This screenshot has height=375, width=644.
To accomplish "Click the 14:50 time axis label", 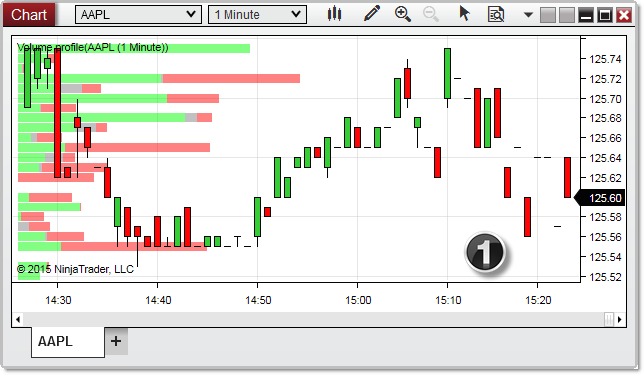I will (258, 300).
